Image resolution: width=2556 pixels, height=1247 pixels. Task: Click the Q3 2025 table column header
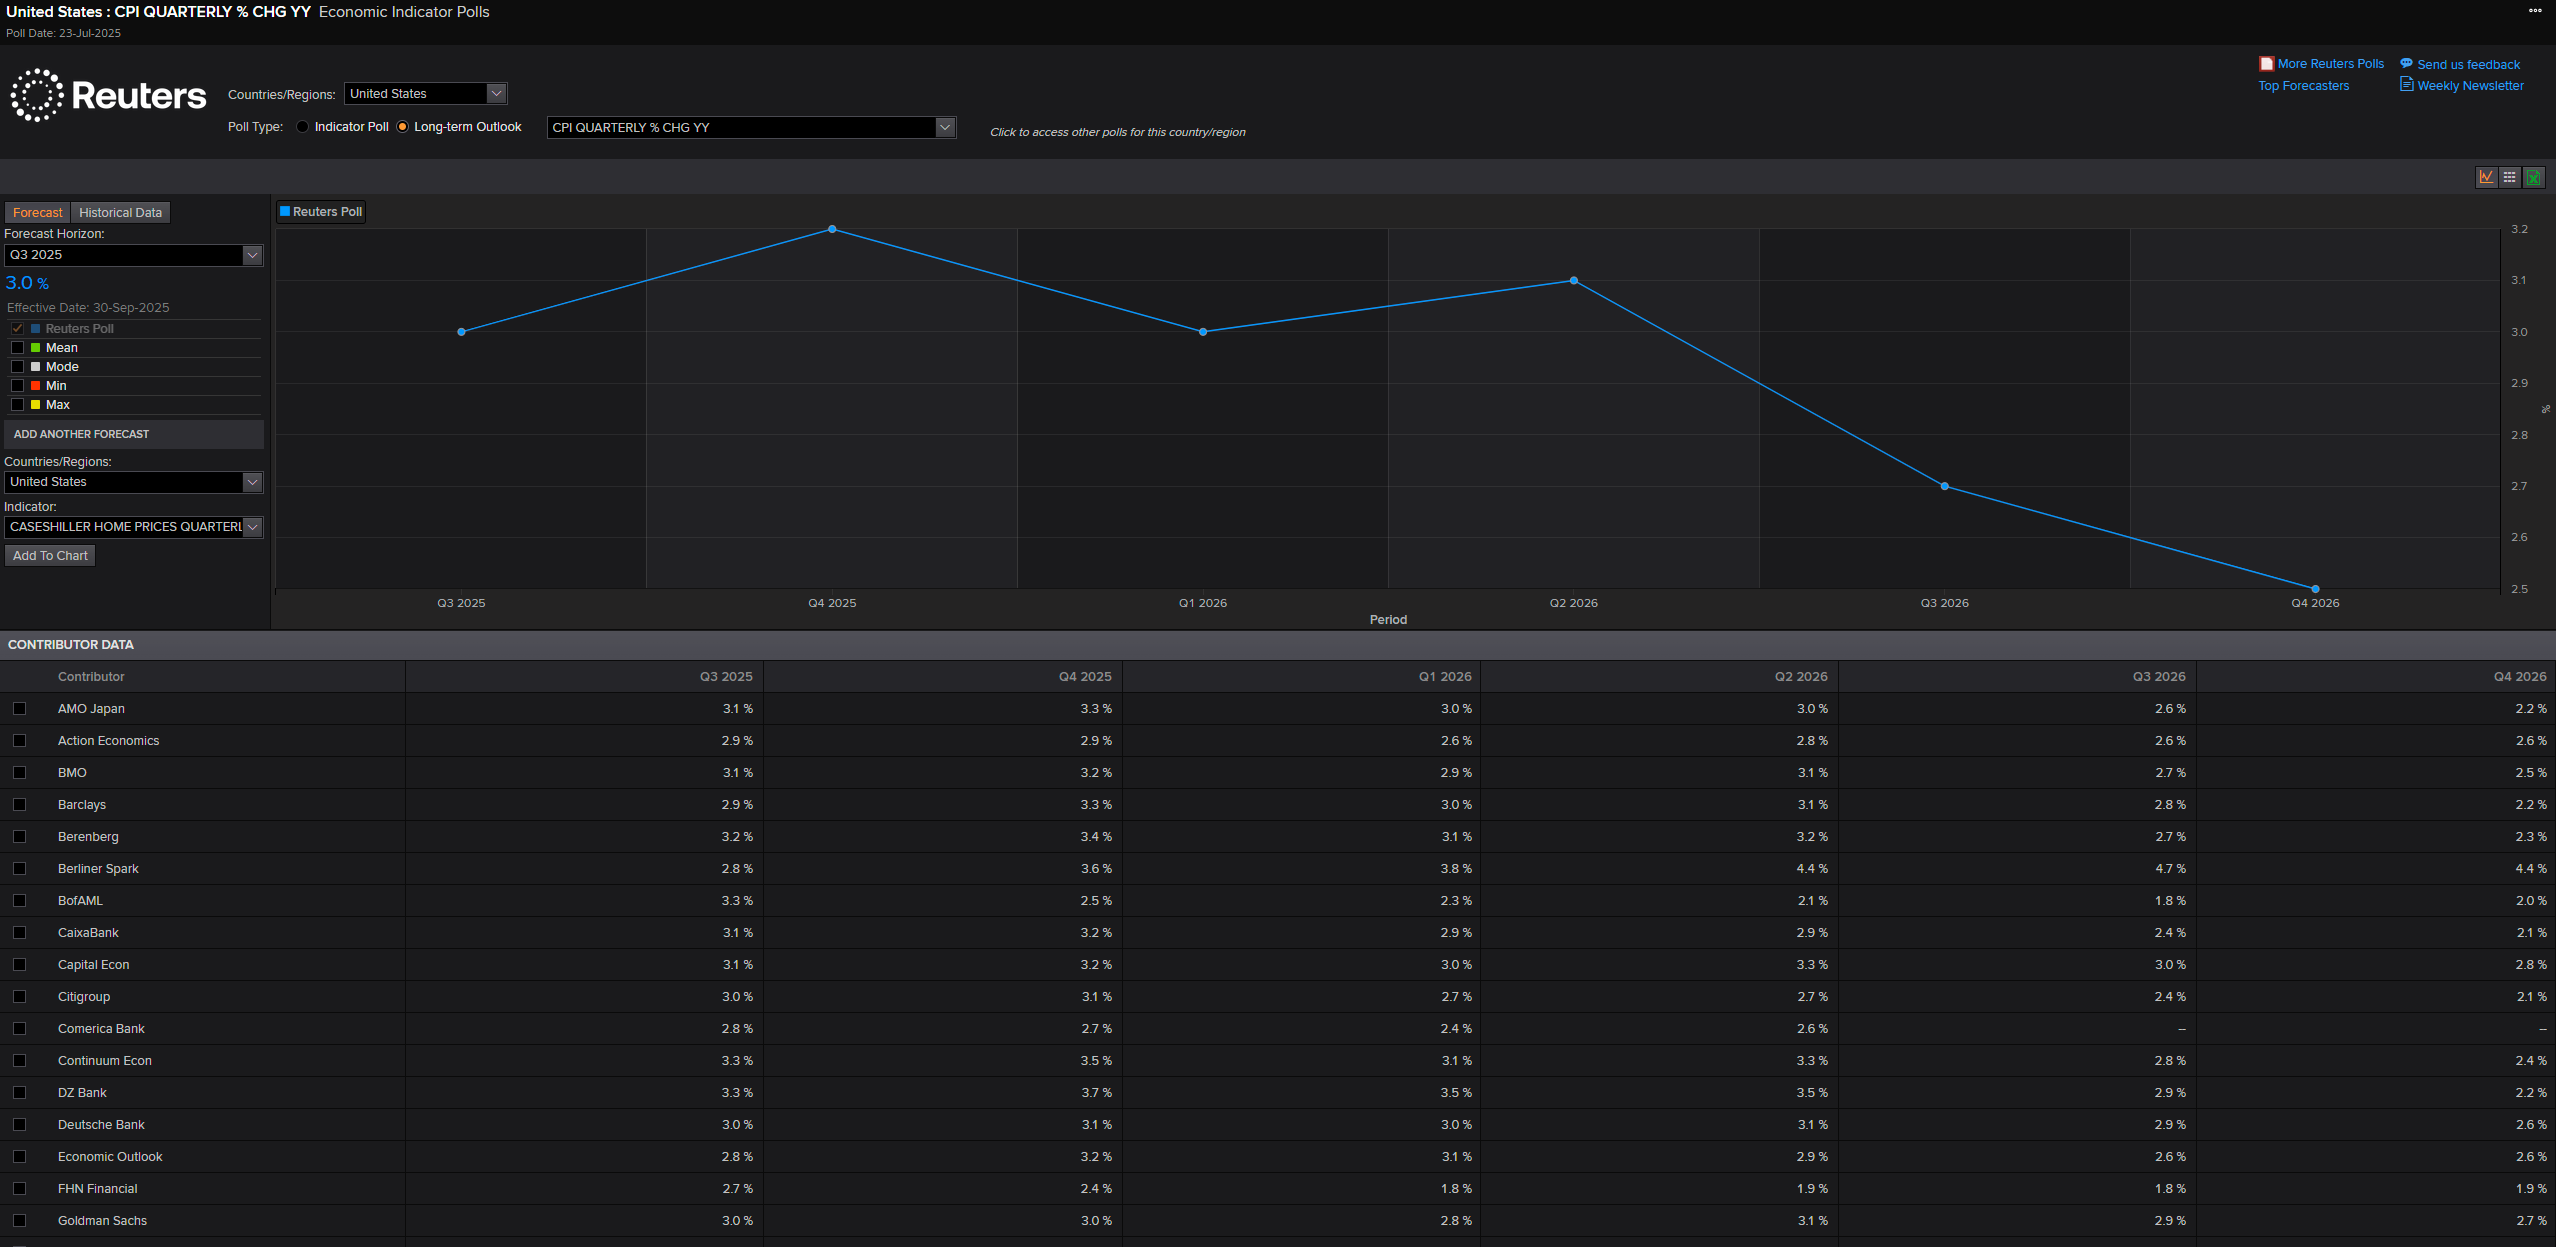(726, 677)
